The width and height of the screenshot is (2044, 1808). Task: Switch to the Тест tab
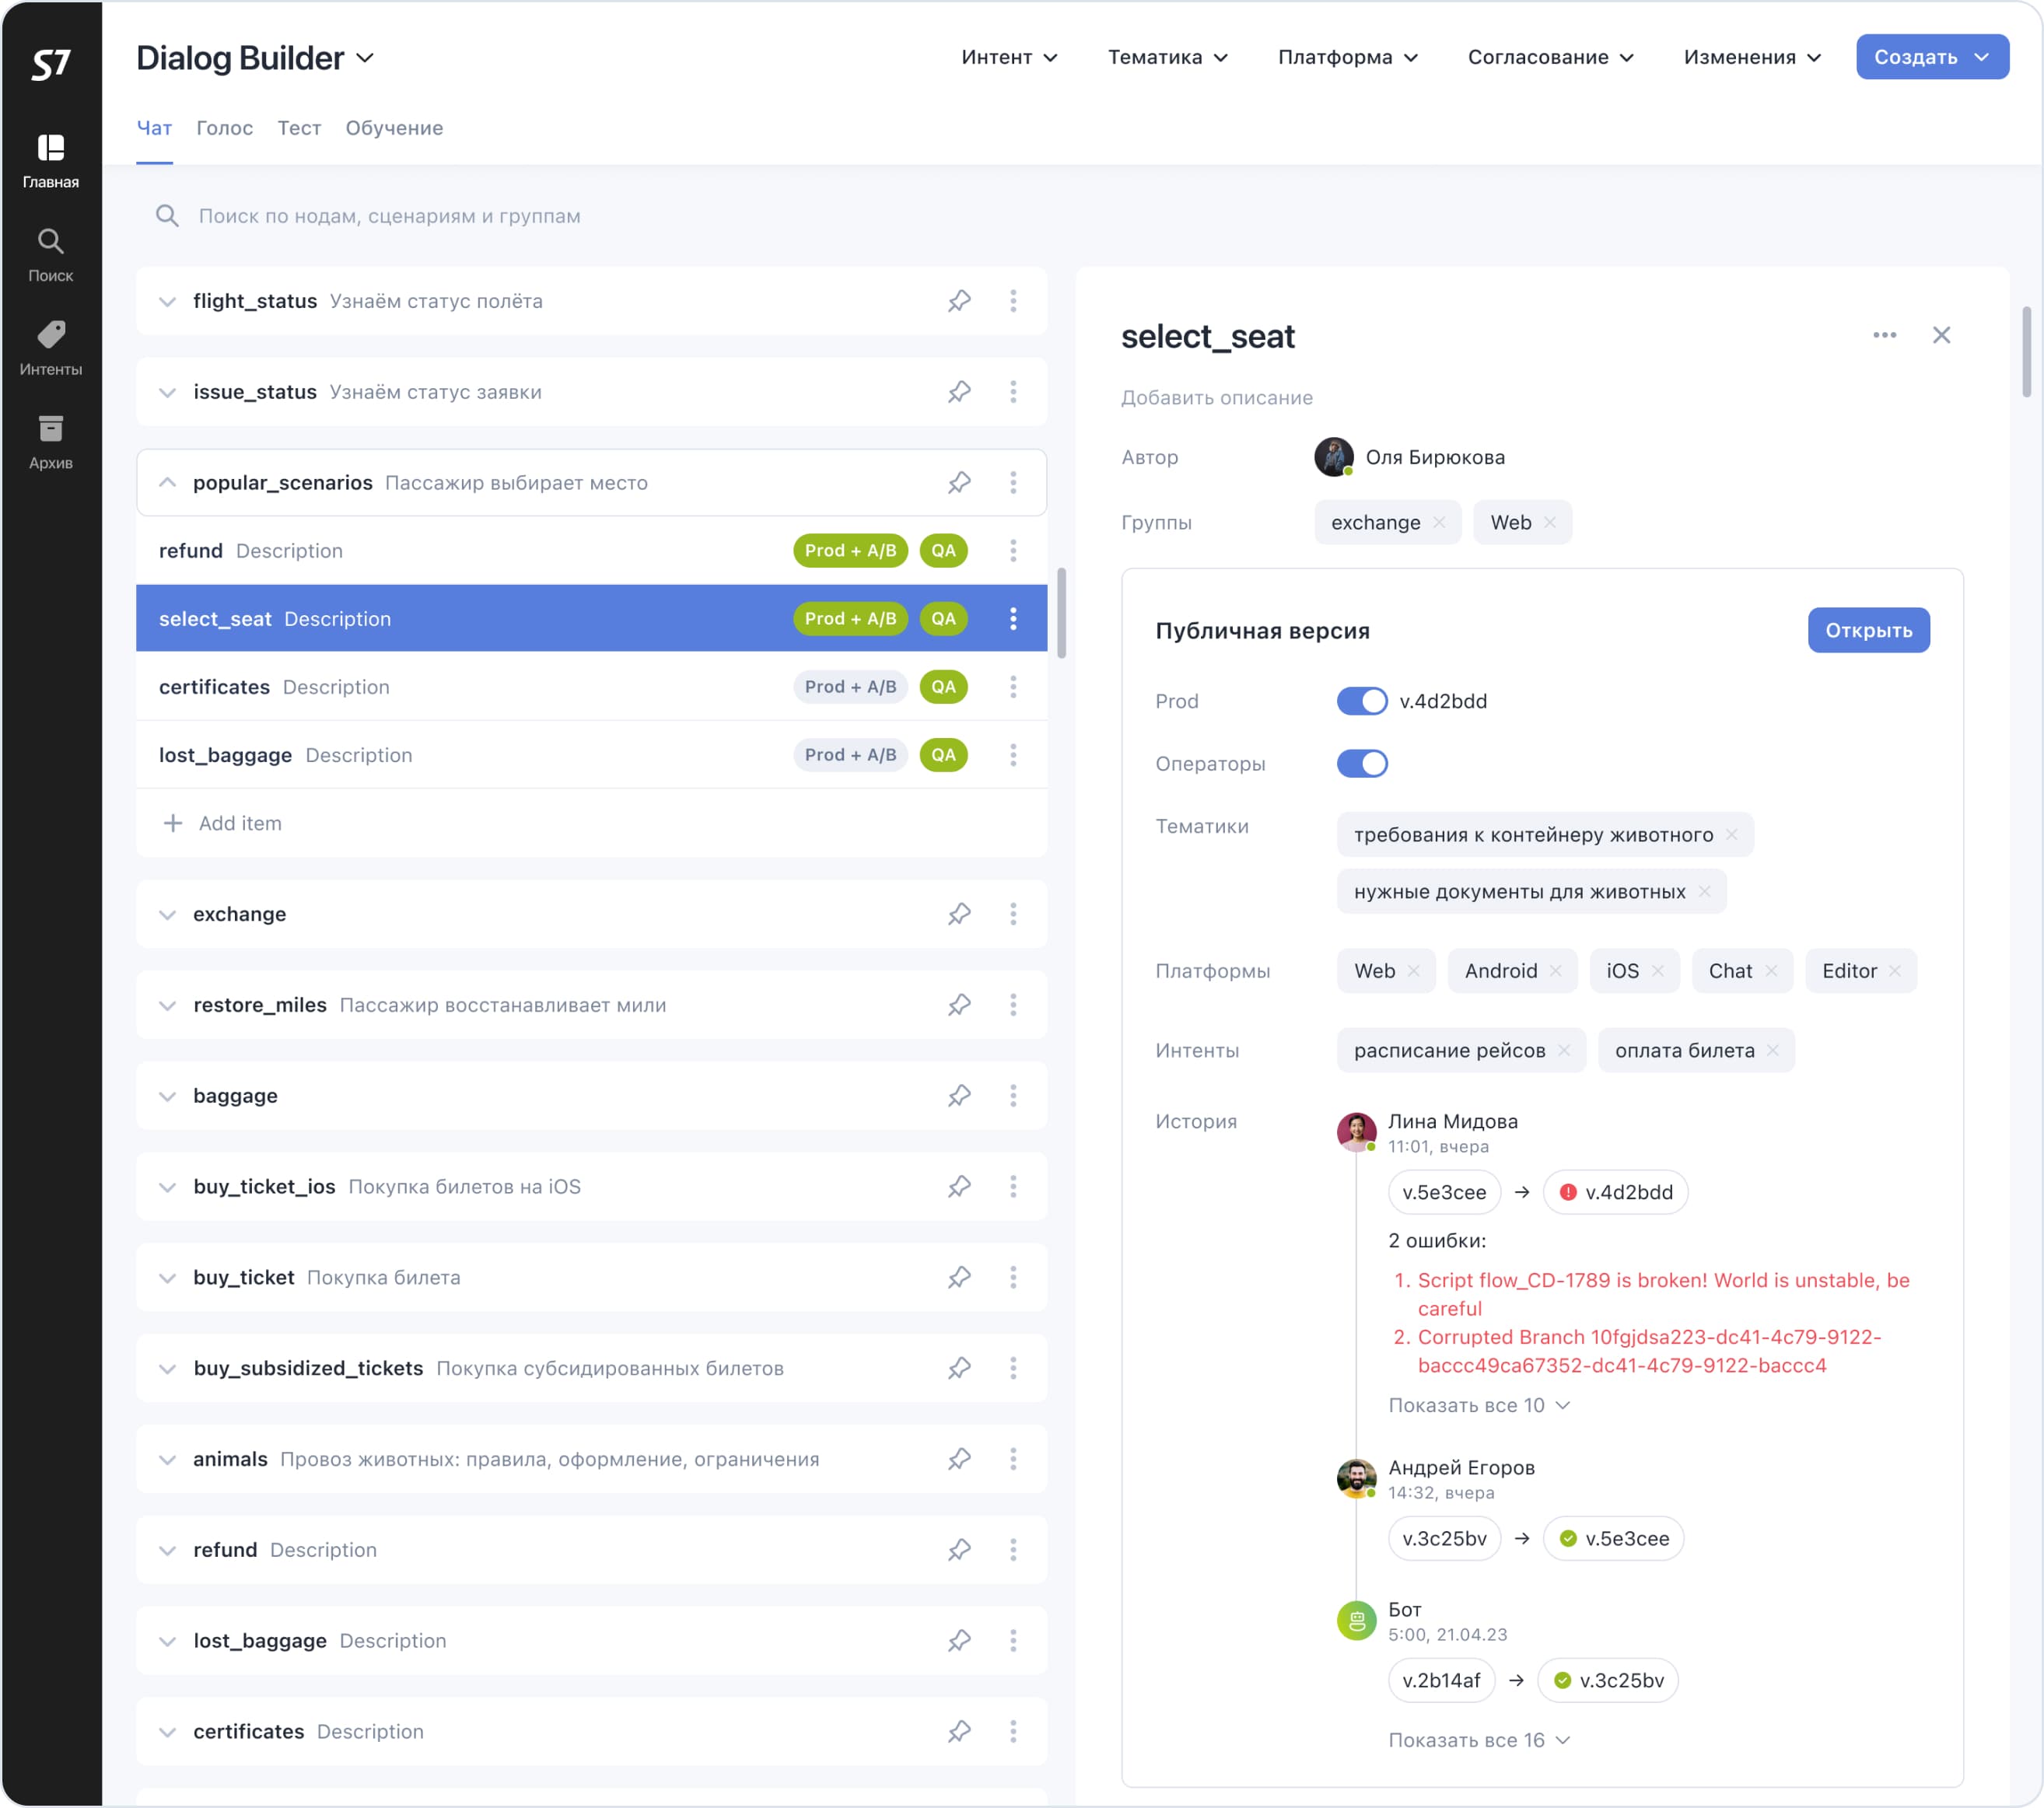tap(299, 128)
